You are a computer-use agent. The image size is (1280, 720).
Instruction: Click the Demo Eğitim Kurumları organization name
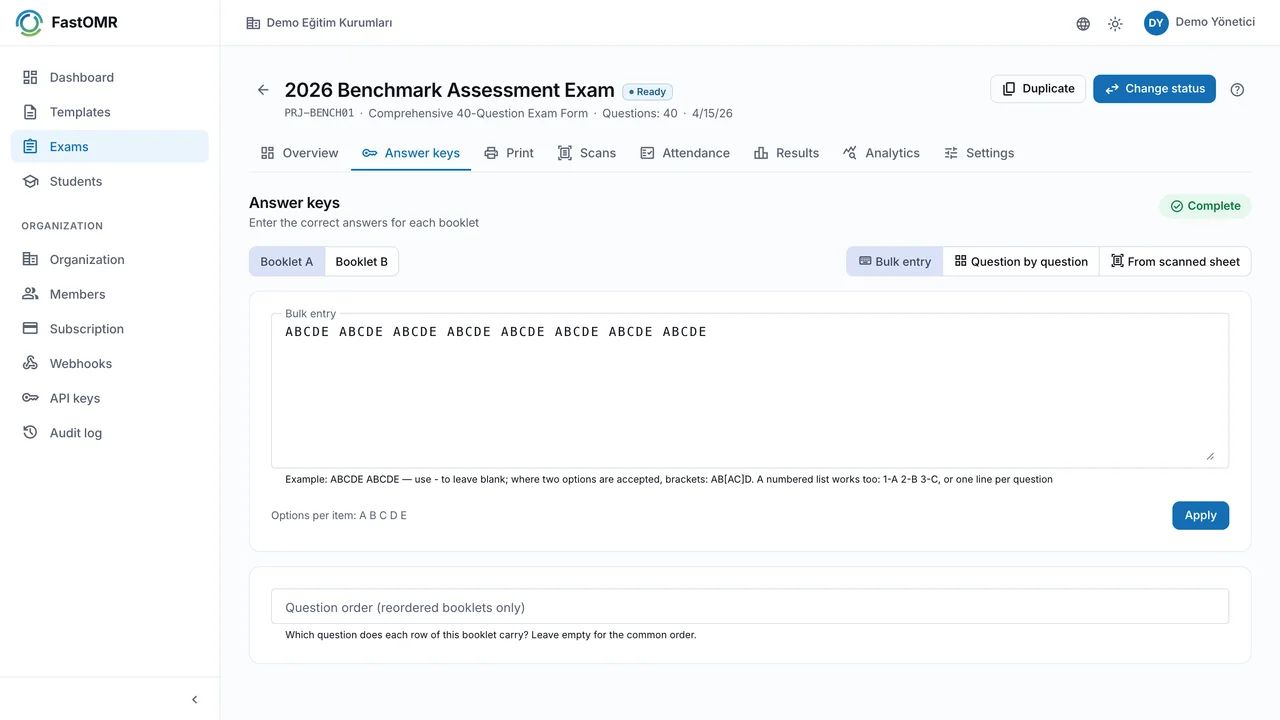329,23
